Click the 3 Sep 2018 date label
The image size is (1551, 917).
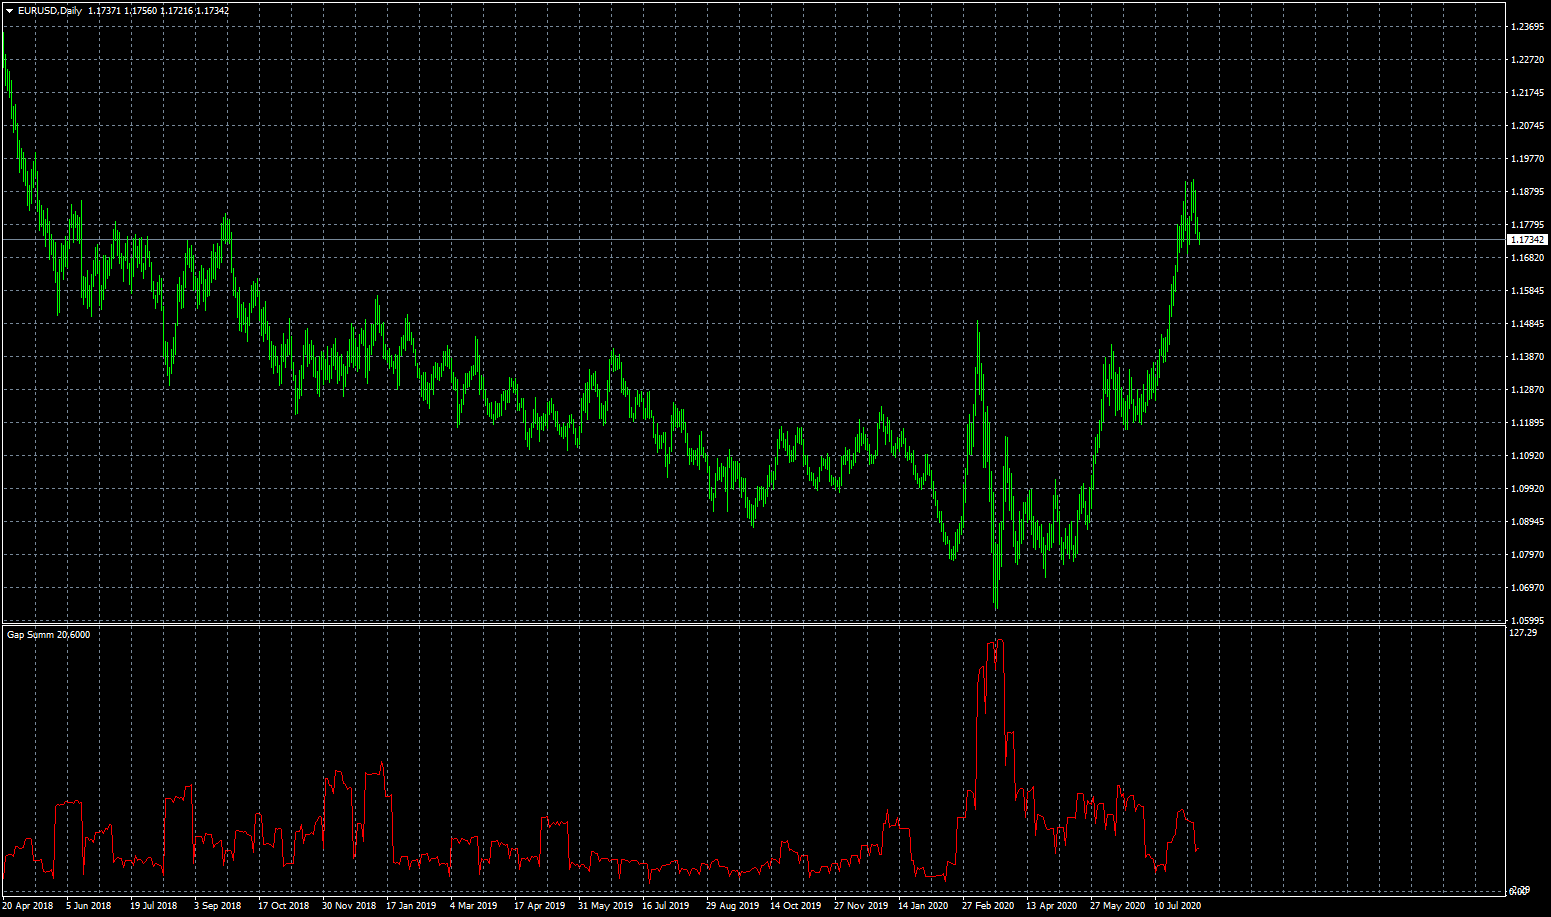(x=218, y=906)
